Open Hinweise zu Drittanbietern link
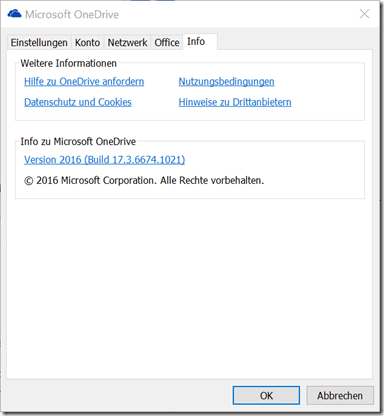This screenshot has width=384, height=416. 235,102
